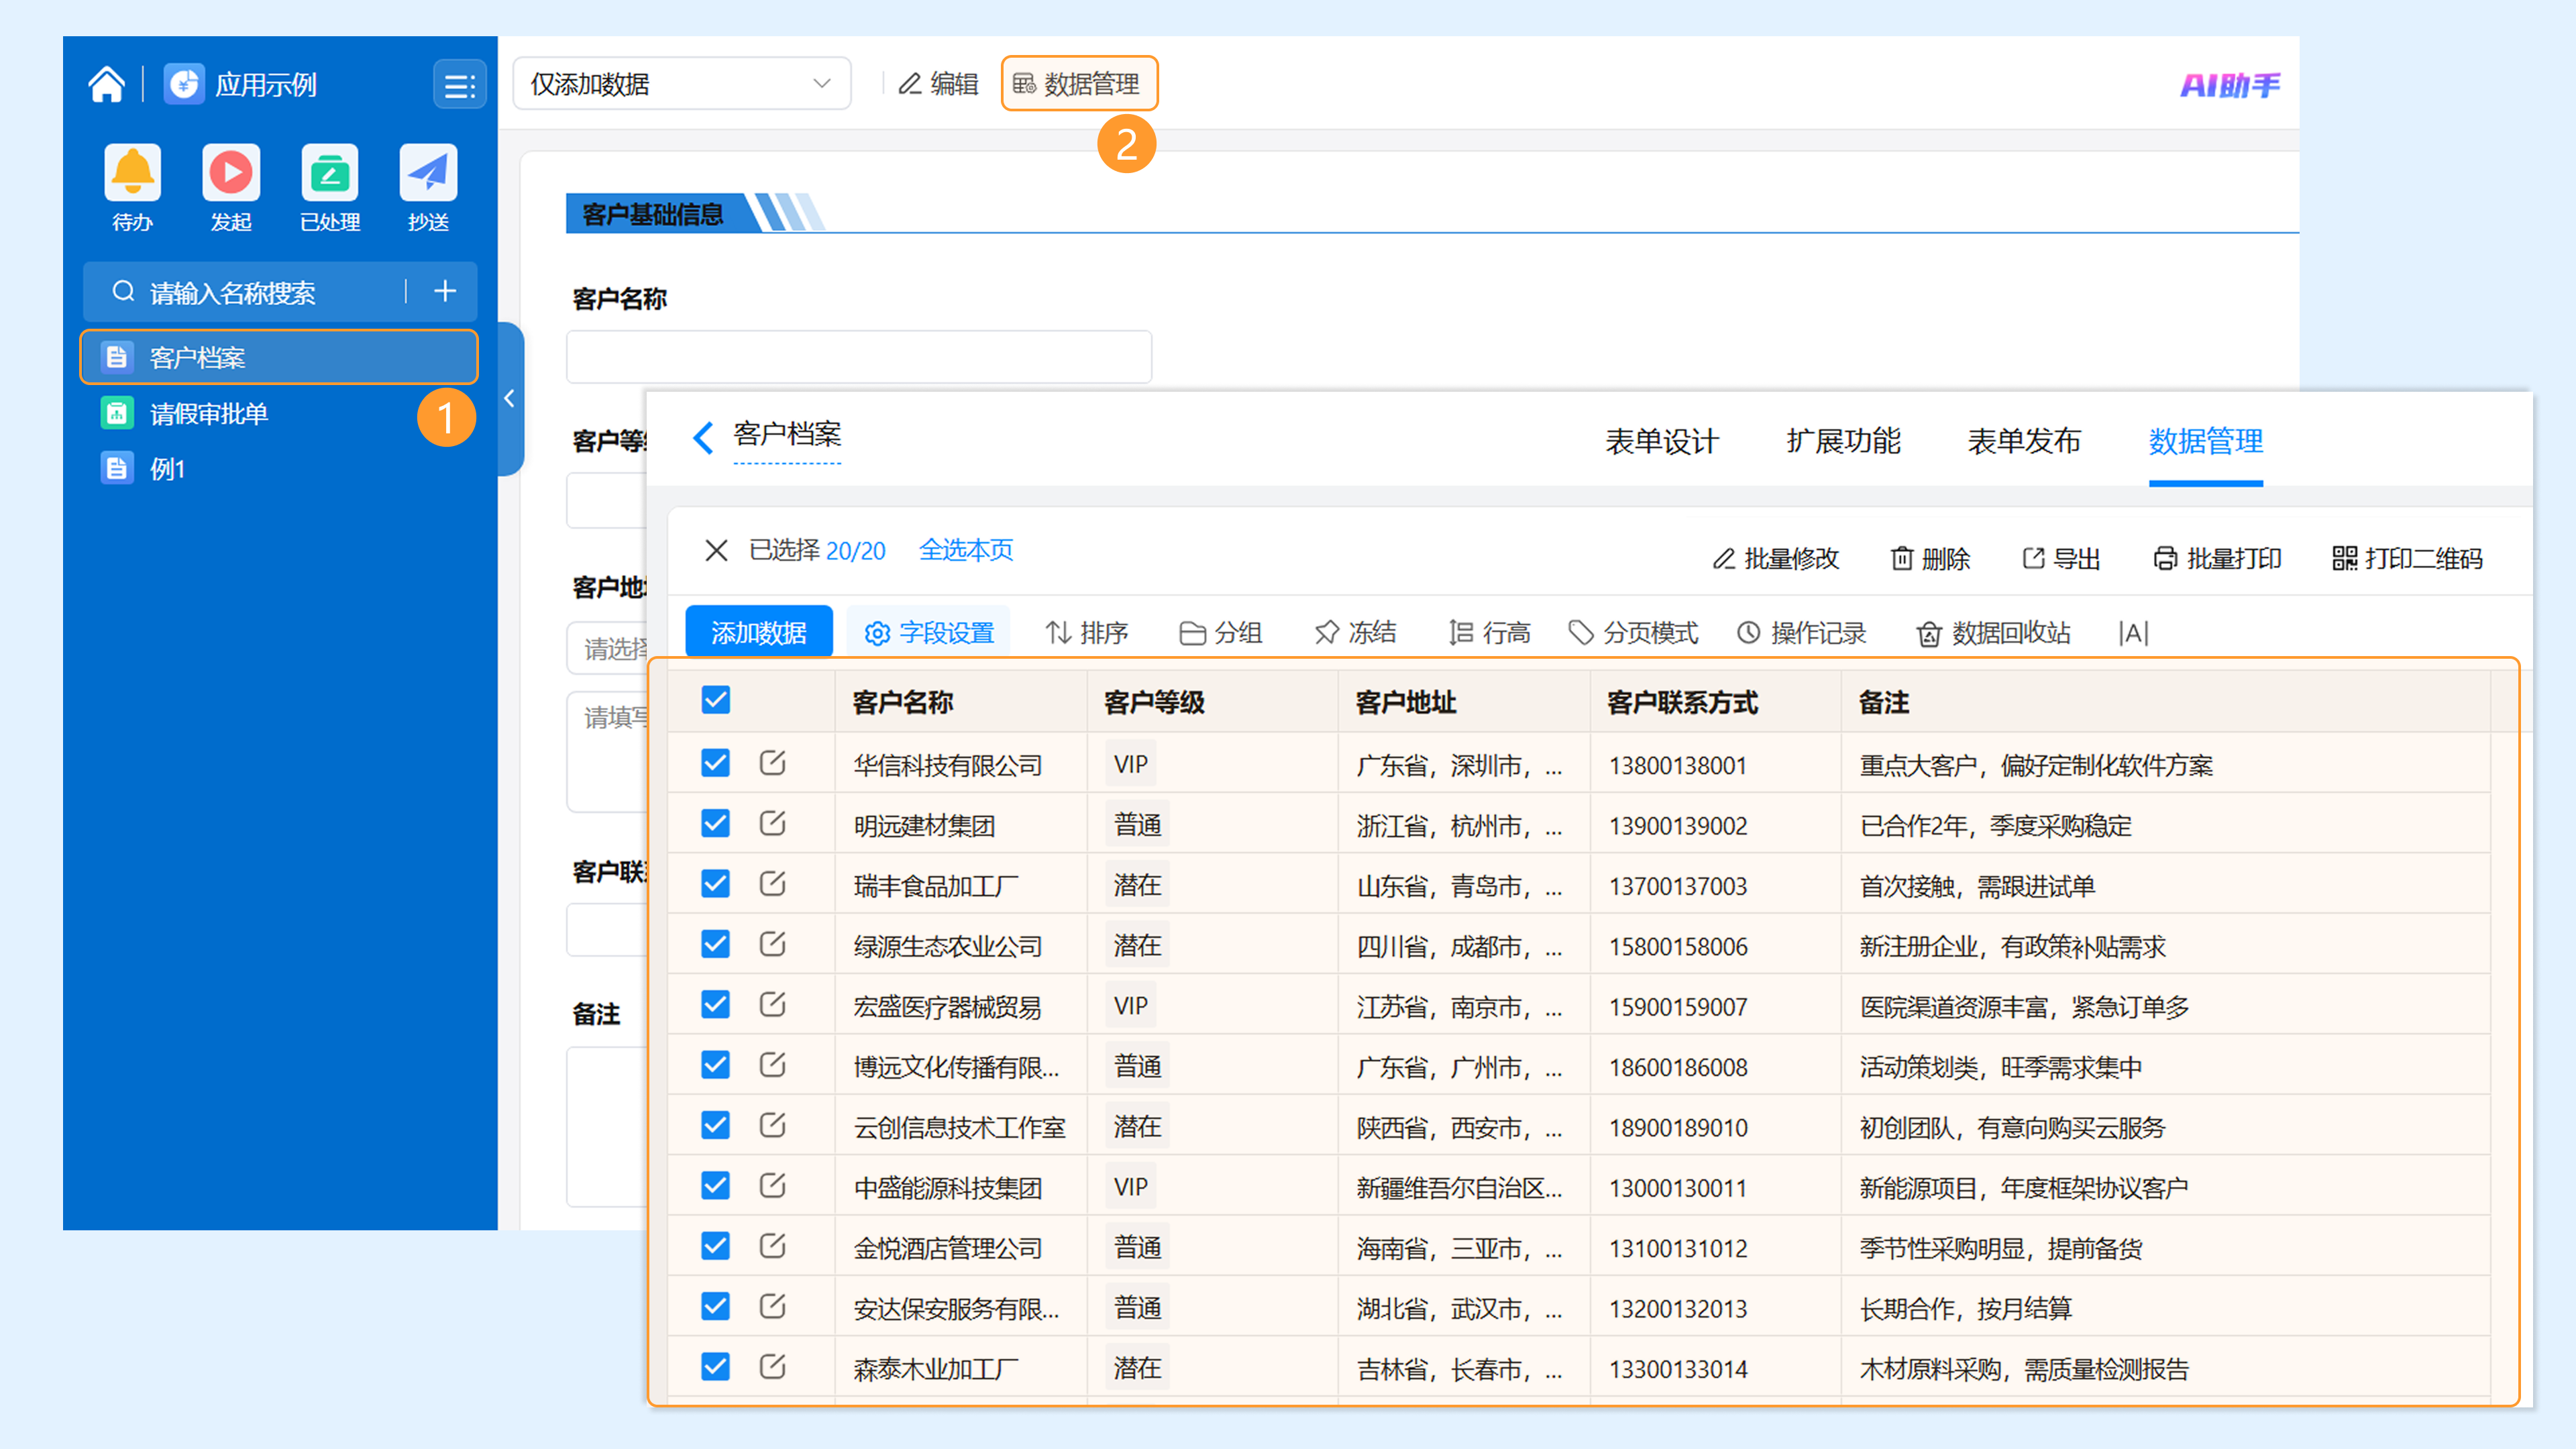Switch to 扩展功能 tab
2576x1449 pixels.
1843,441
